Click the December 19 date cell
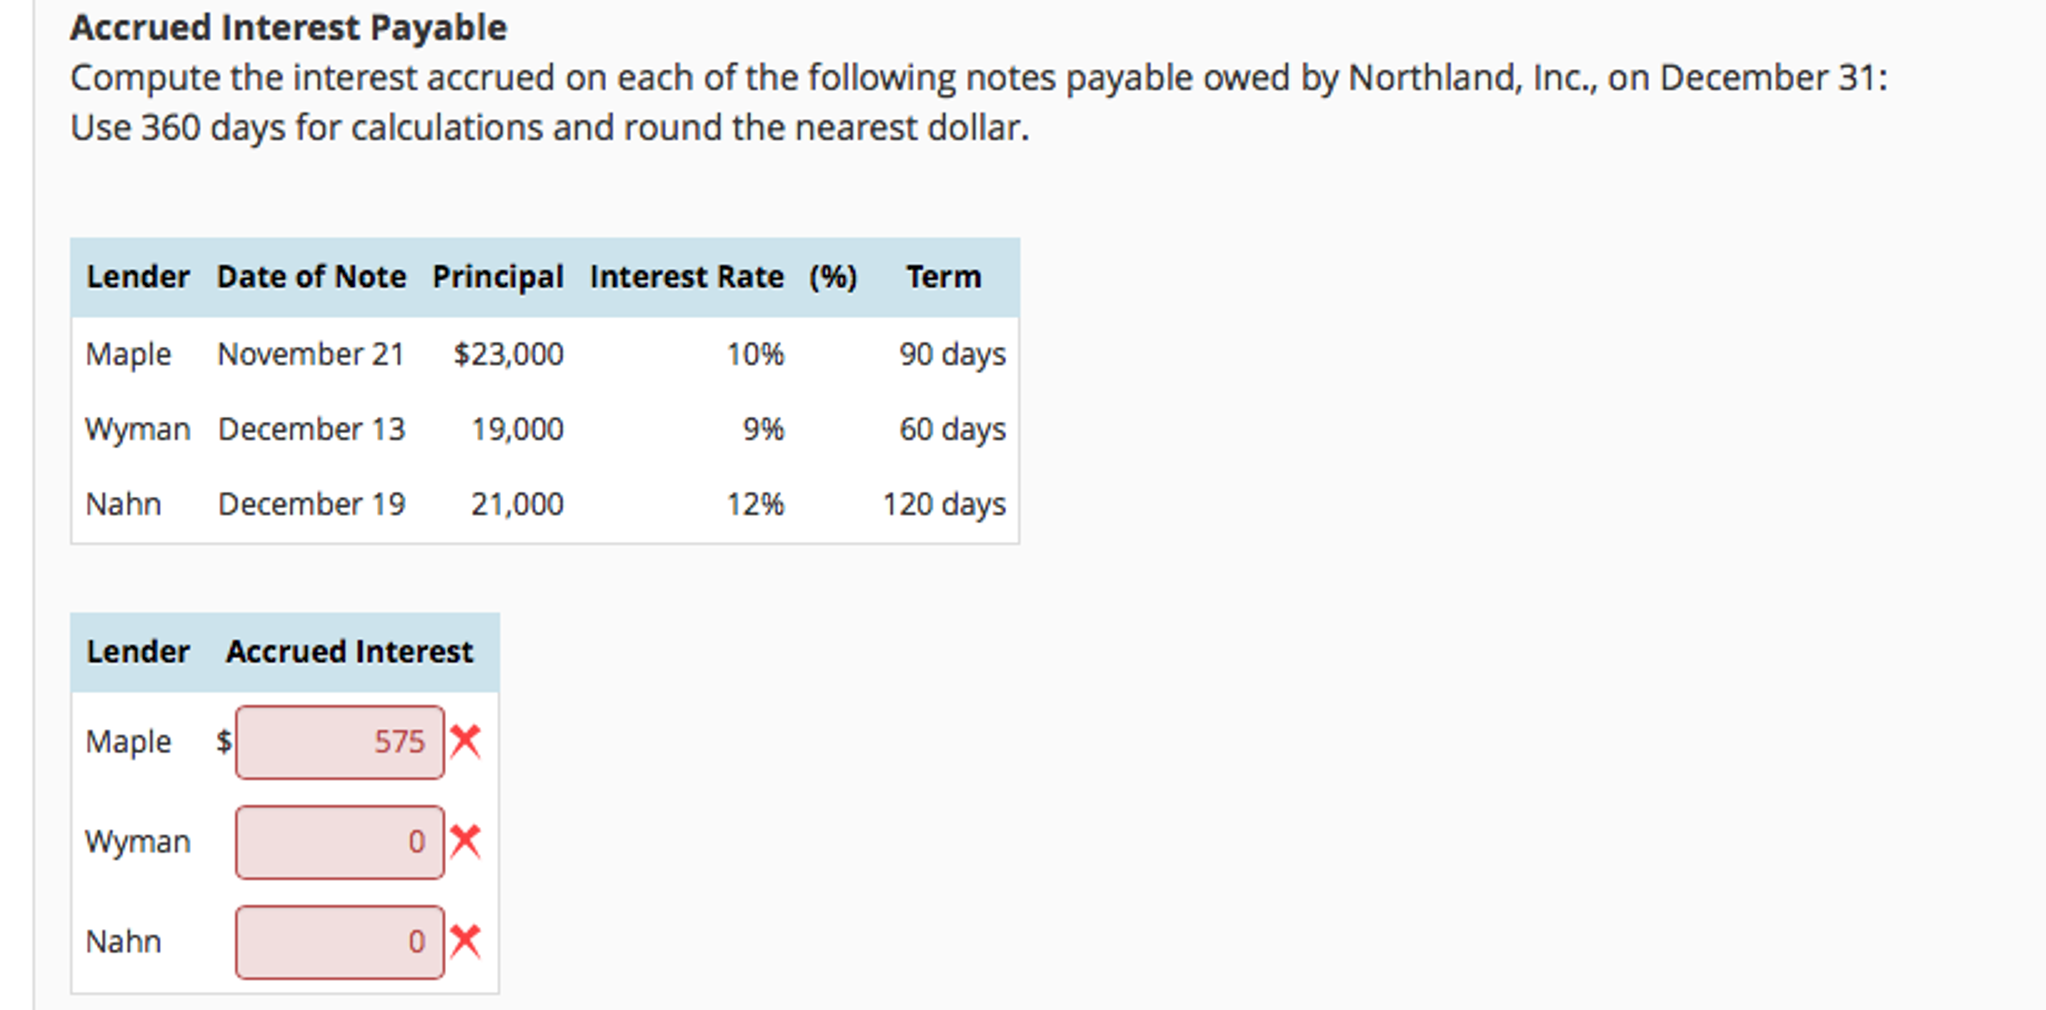 tap(311, 504)
